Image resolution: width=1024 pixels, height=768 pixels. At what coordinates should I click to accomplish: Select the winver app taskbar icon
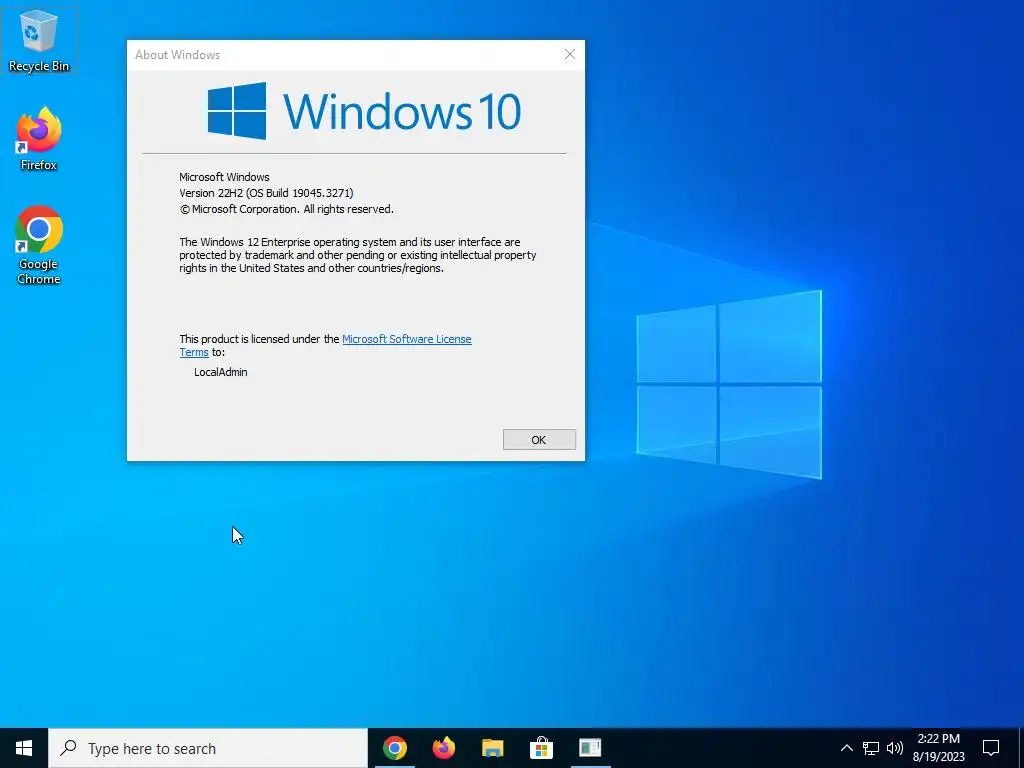[590, 748]
